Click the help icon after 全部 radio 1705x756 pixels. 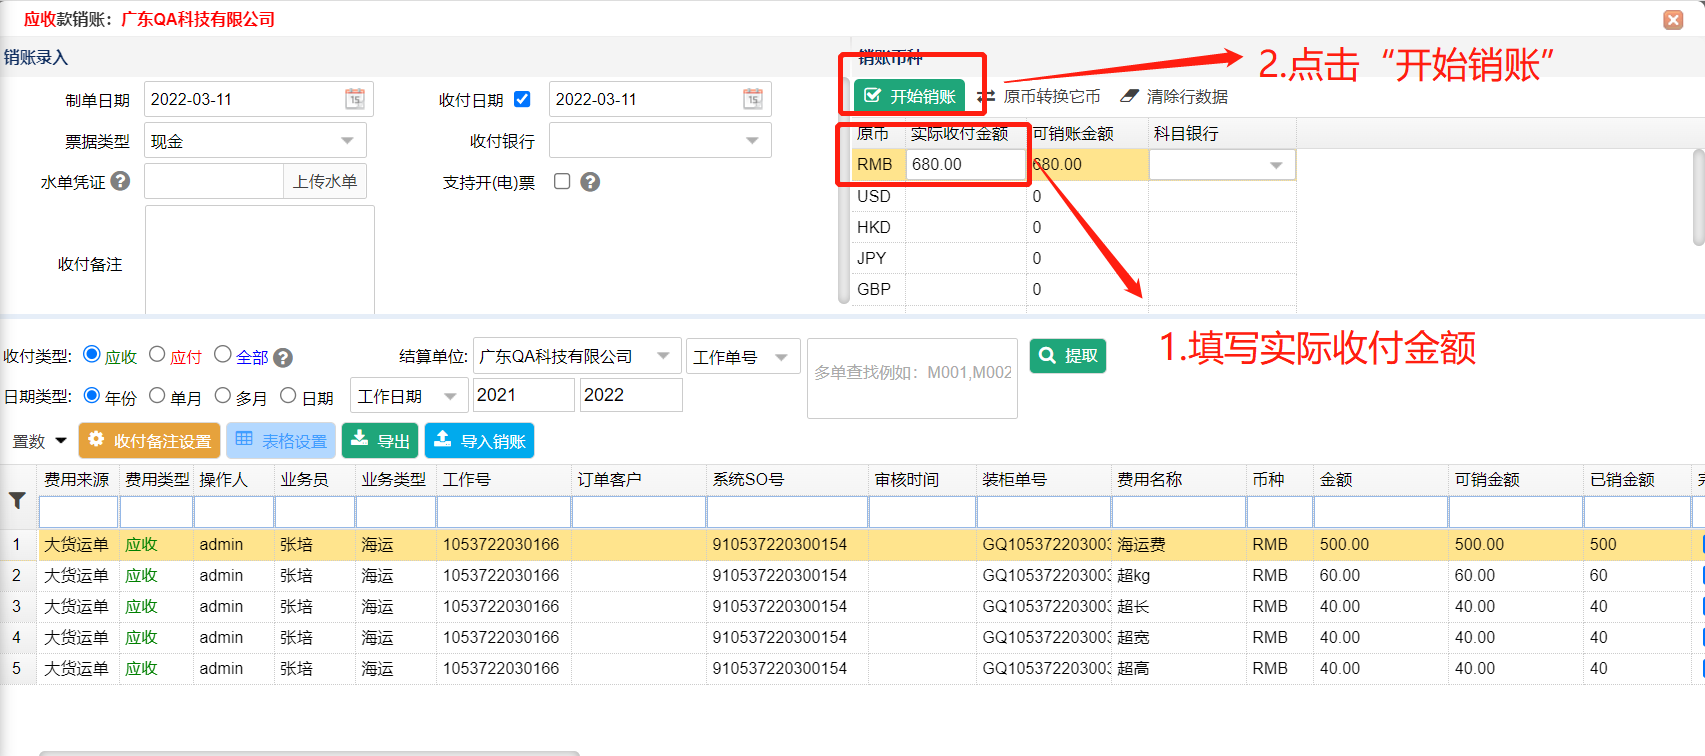283,358
